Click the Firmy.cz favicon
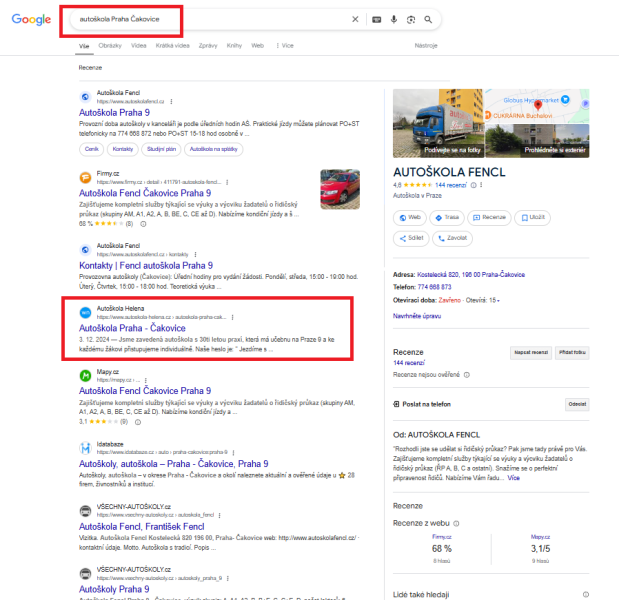Viewport: 619px width, 600px height. coord(85,178)
